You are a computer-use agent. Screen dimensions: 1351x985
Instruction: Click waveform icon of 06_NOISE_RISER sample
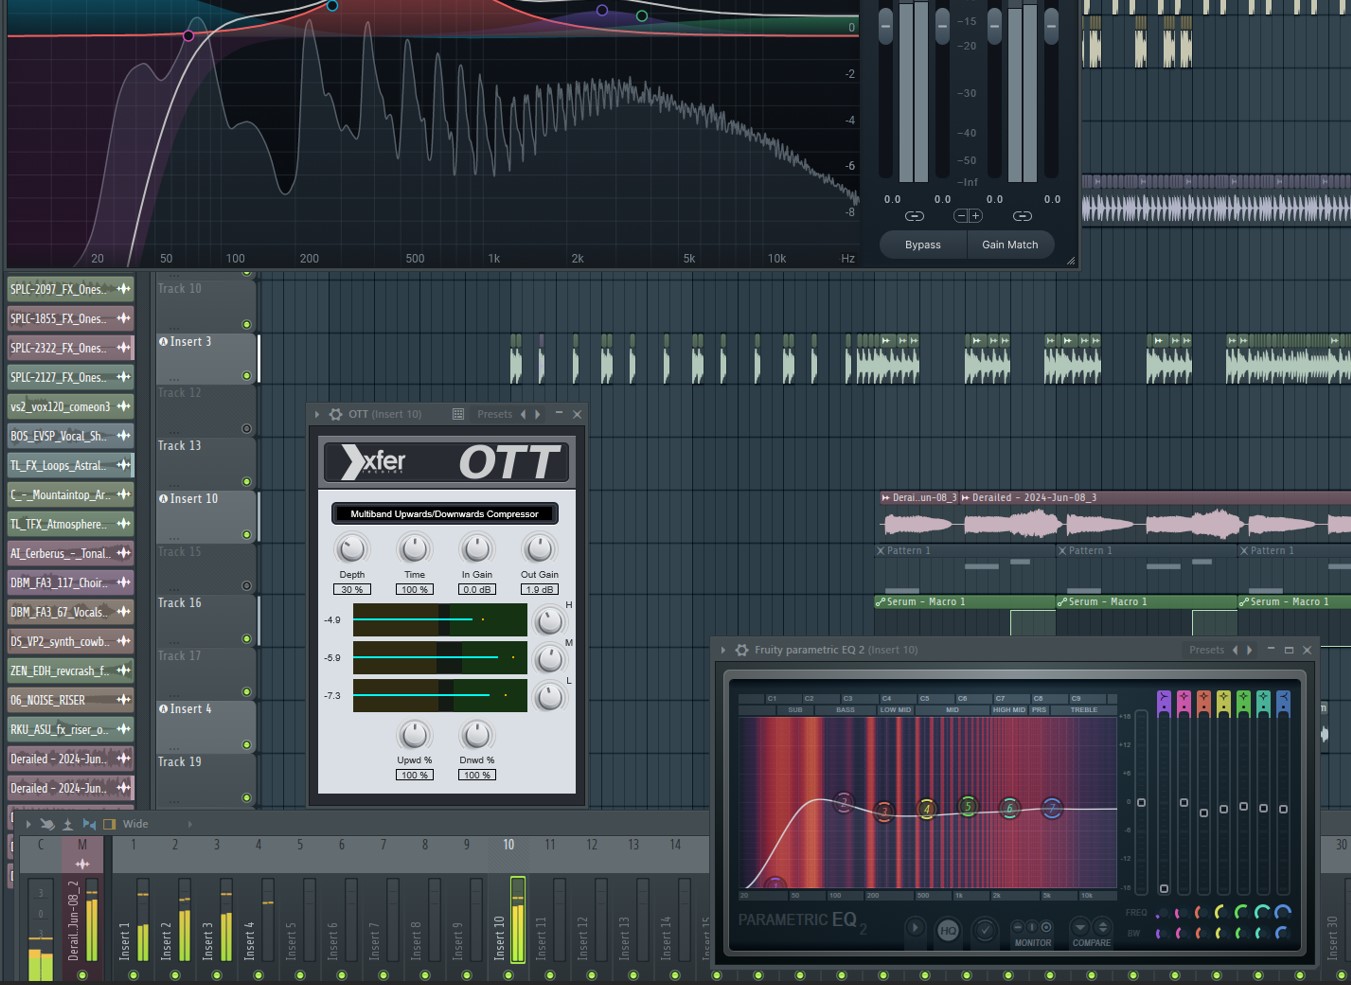coord(124,700)
